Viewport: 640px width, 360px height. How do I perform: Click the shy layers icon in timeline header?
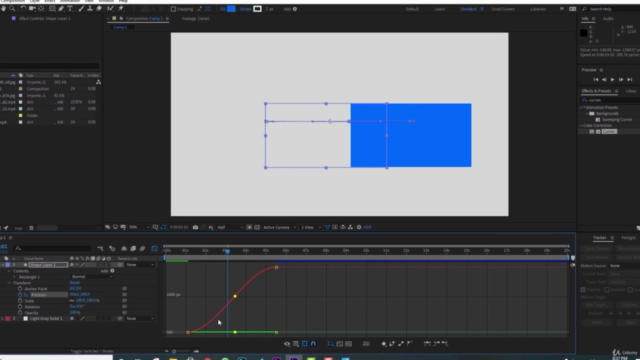click(124, 248)
